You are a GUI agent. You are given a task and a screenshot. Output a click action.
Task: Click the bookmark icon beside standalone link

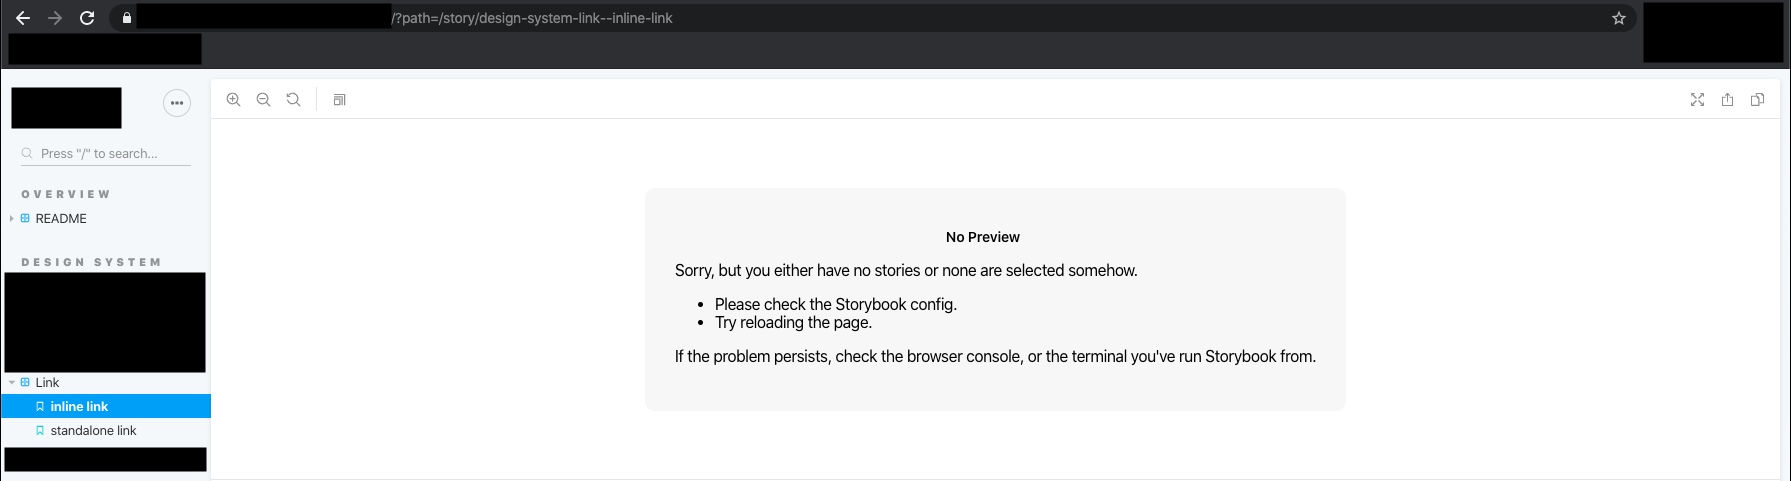click(x=40, y=430)
